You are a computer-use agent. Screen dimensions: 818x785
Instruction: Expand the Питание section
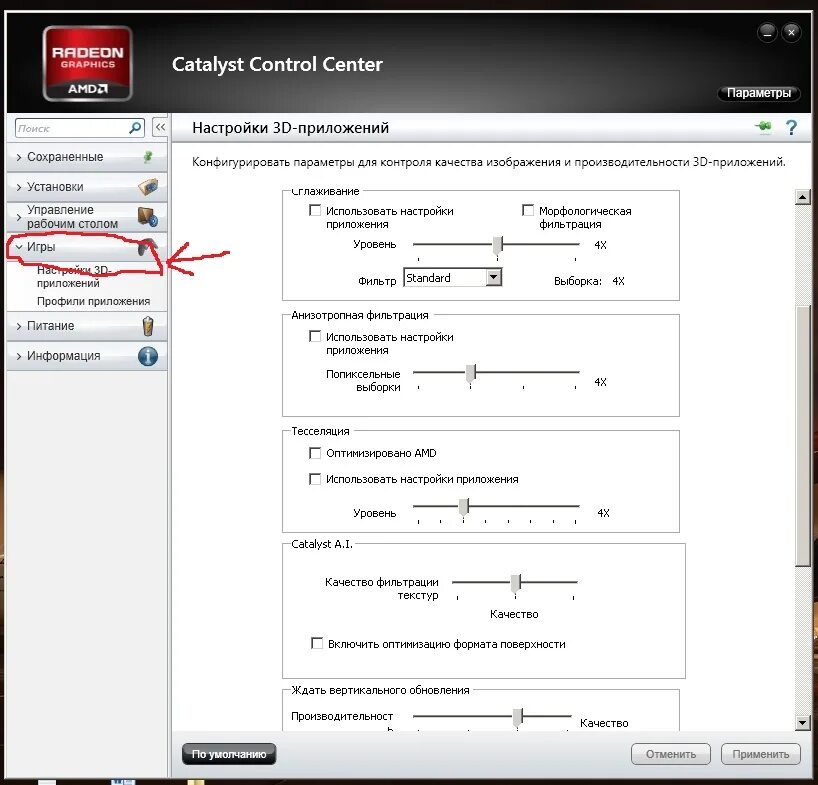pos(87,326)
